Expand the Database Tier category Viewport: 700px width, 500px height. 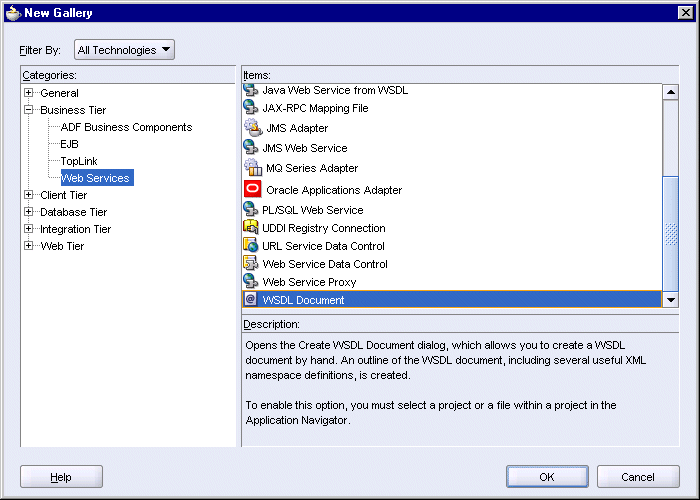[x=29, y=212]
